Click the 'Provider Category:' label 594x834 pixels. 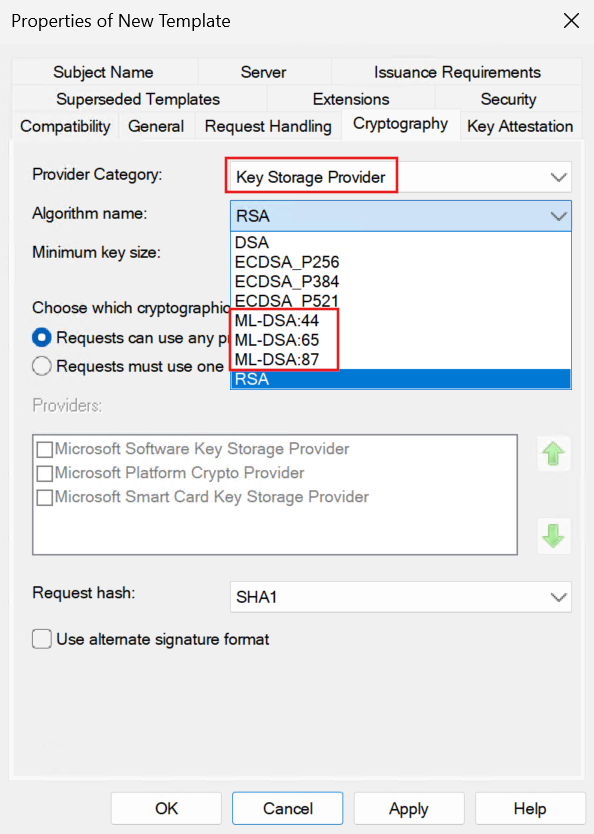(x=97, y=174)
